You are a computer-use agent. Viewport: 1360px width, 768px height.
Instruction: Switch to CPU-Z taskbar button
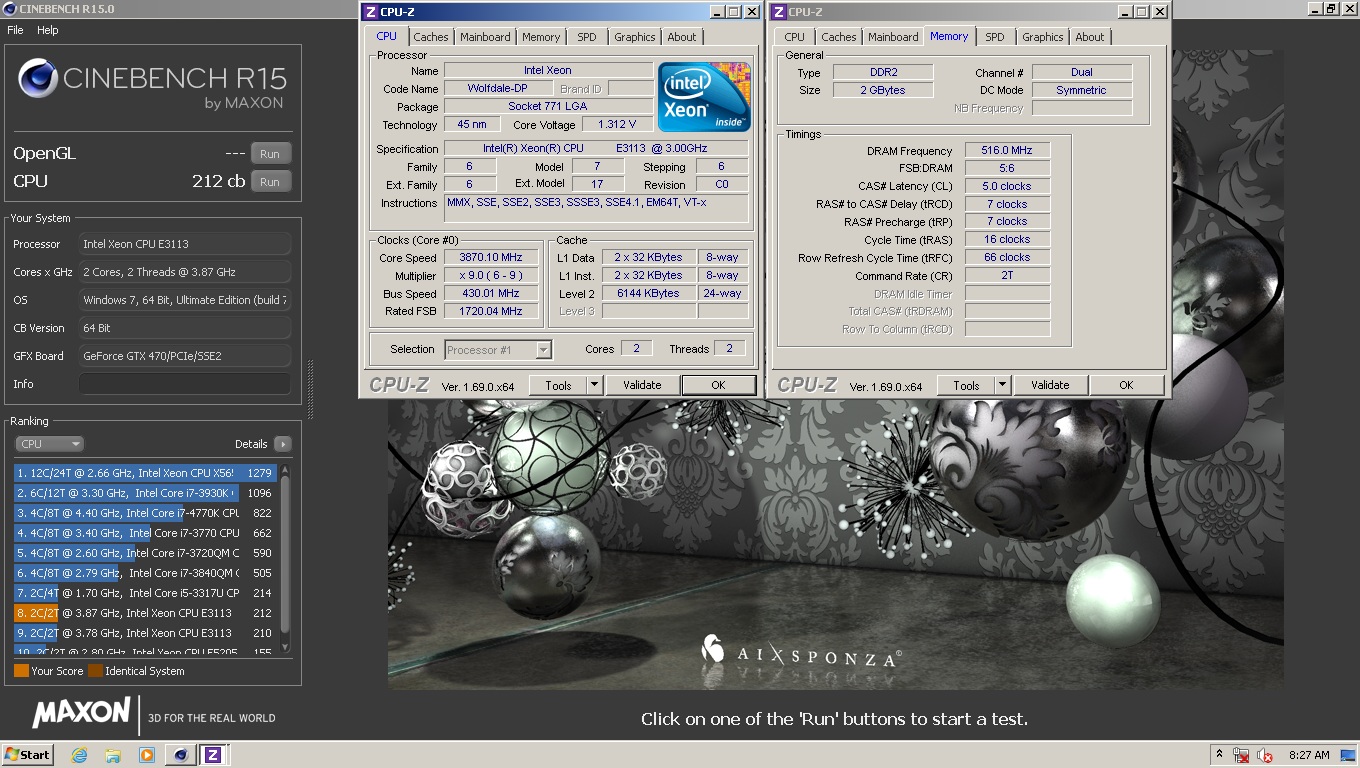[x=212, y=755]
